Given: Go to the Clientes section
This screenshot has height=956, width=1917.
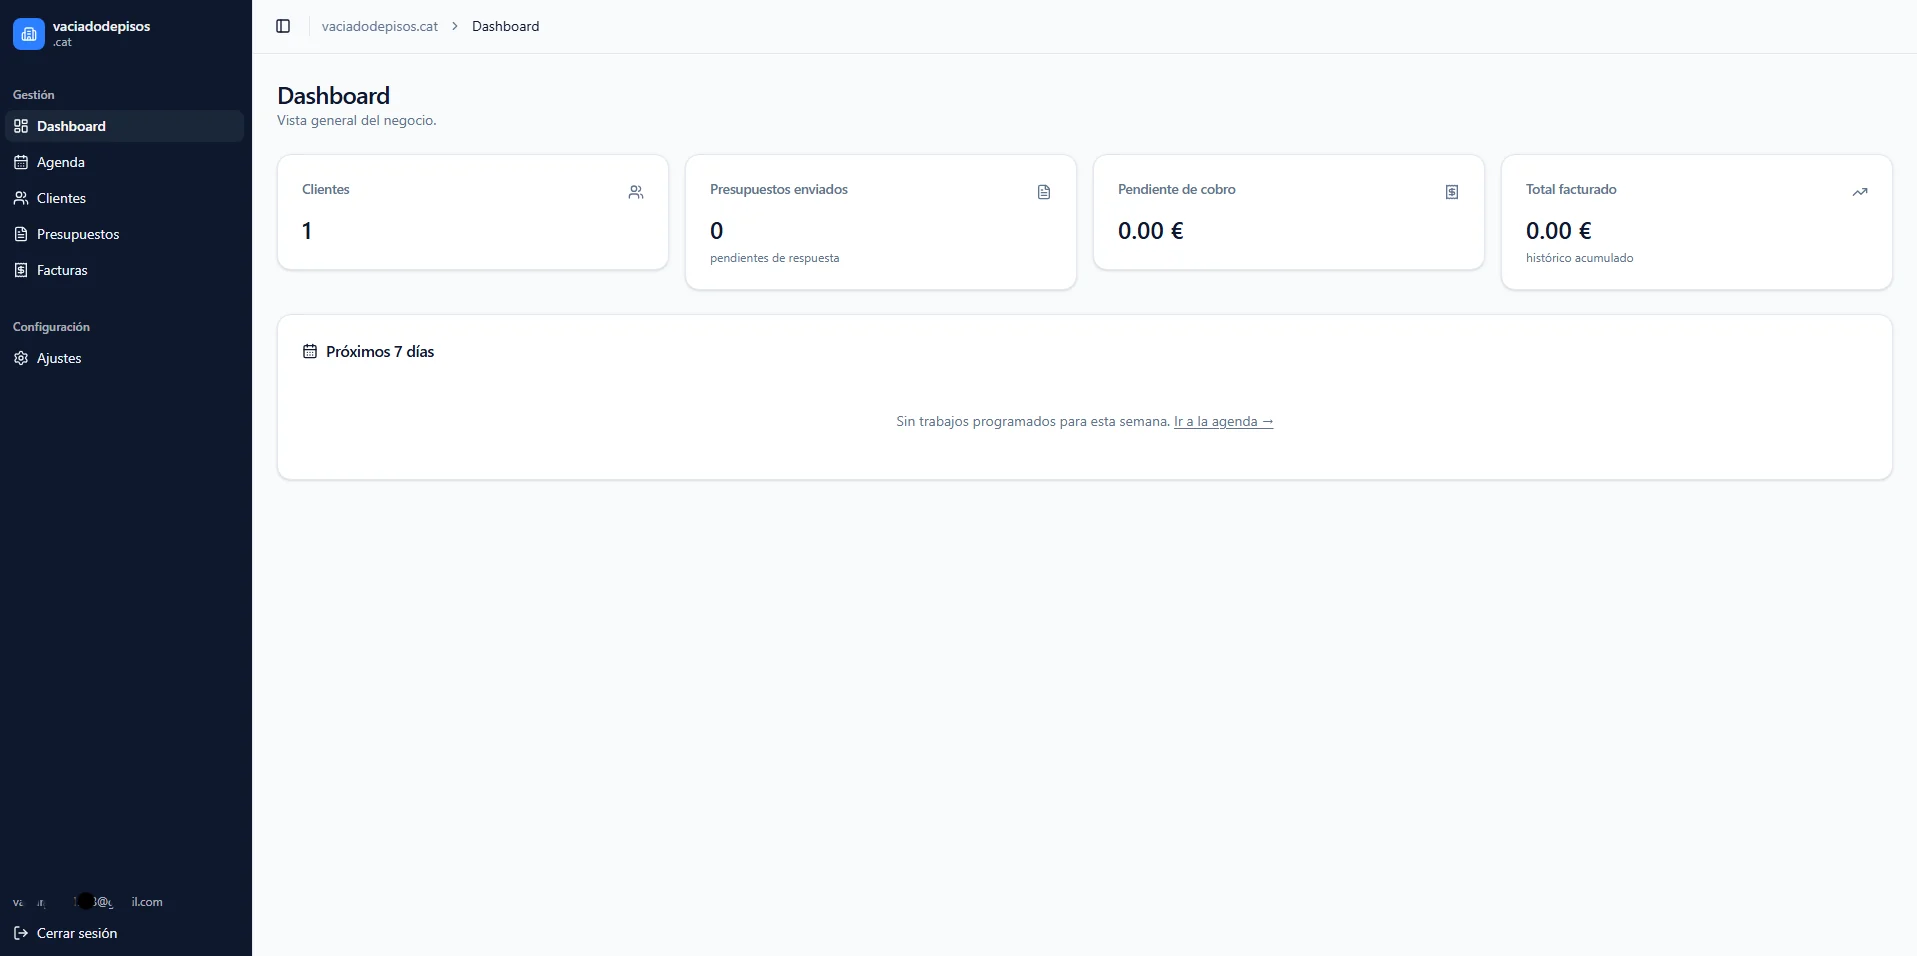Looking at the screenshot, I should [124, 198].
